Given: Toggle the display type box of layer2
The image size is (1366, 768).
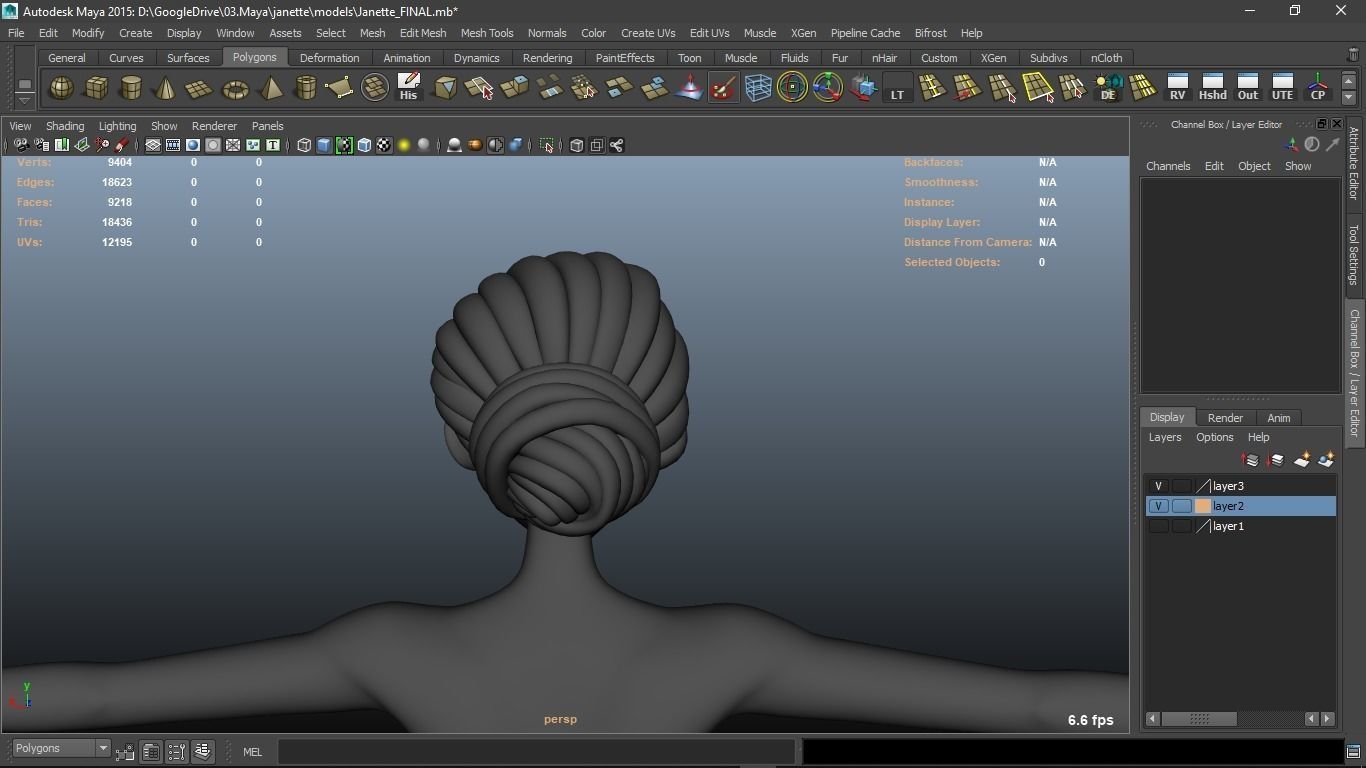Looking at the screenshot, I should (x=1181, y=506).
